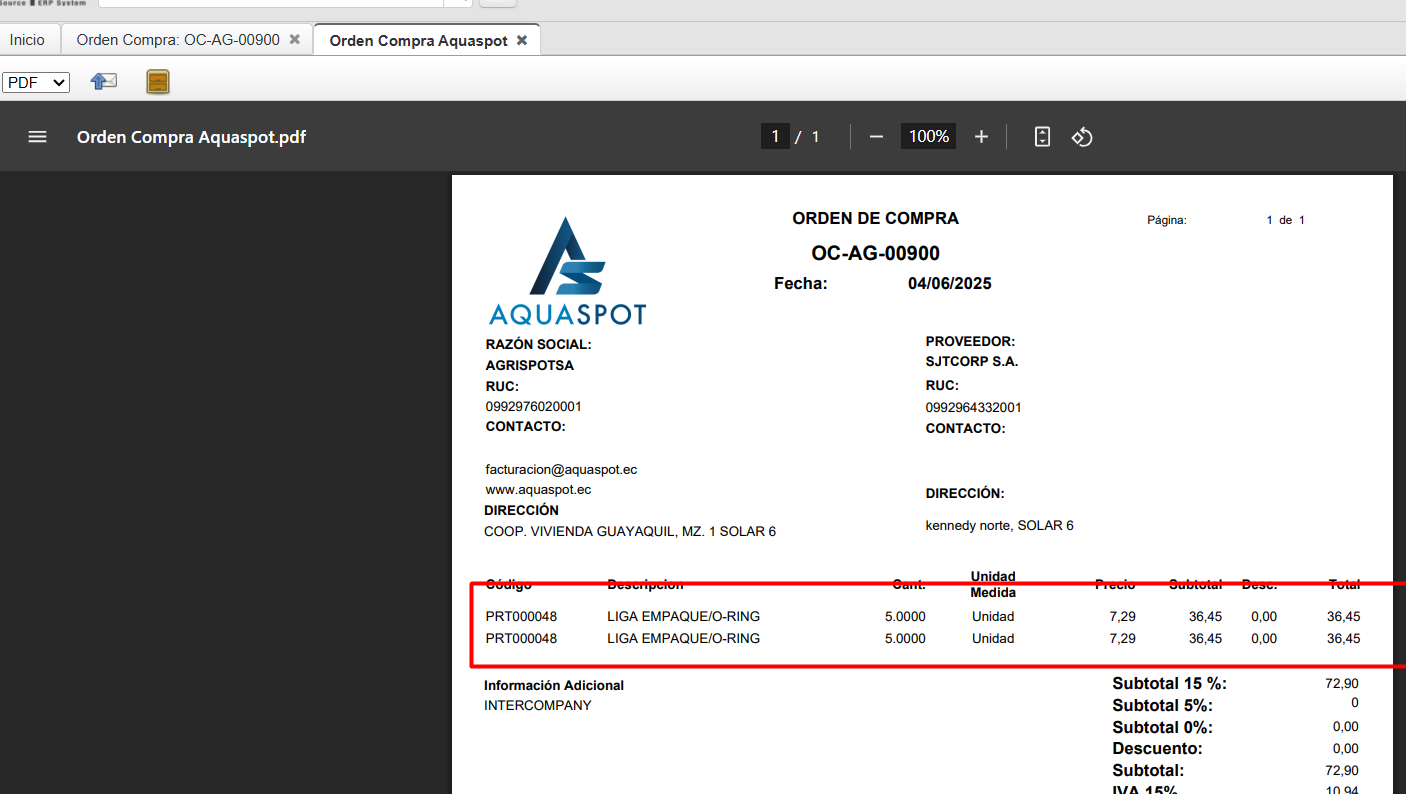This screenshot has height=794, width=1406.
Task: Click the facturacion@aquaspot.ec email text
Action: point(561,469)
